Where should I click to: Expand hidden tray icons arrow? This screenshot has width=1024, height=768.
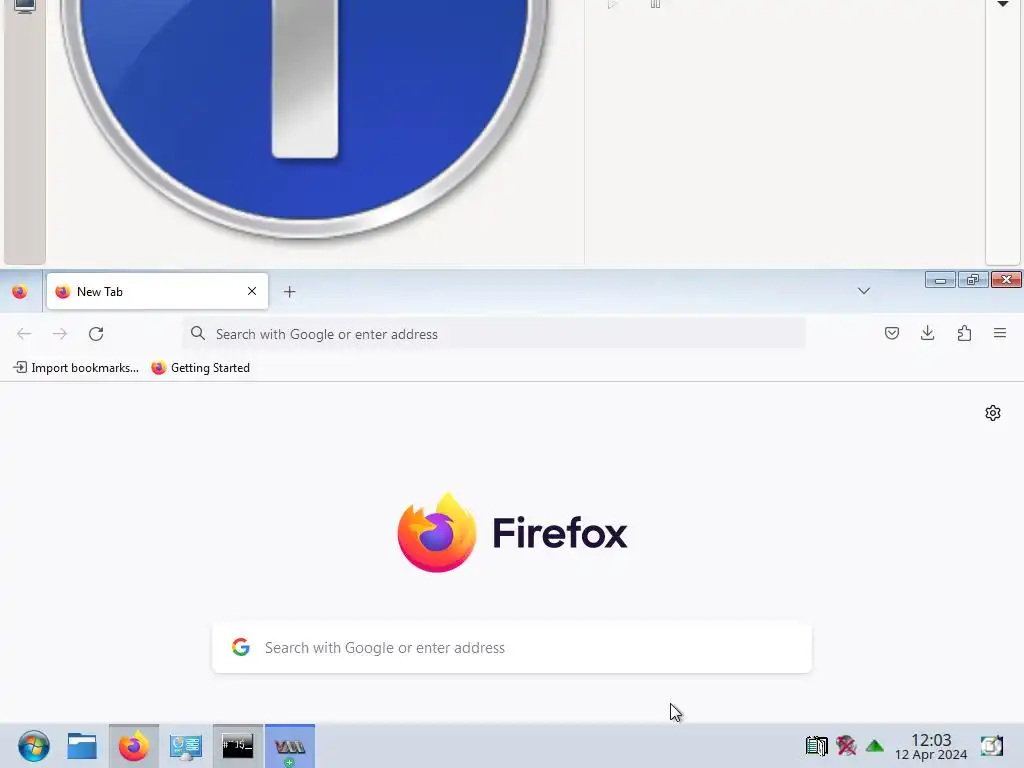pyautogui.click(x=874, y=746)
